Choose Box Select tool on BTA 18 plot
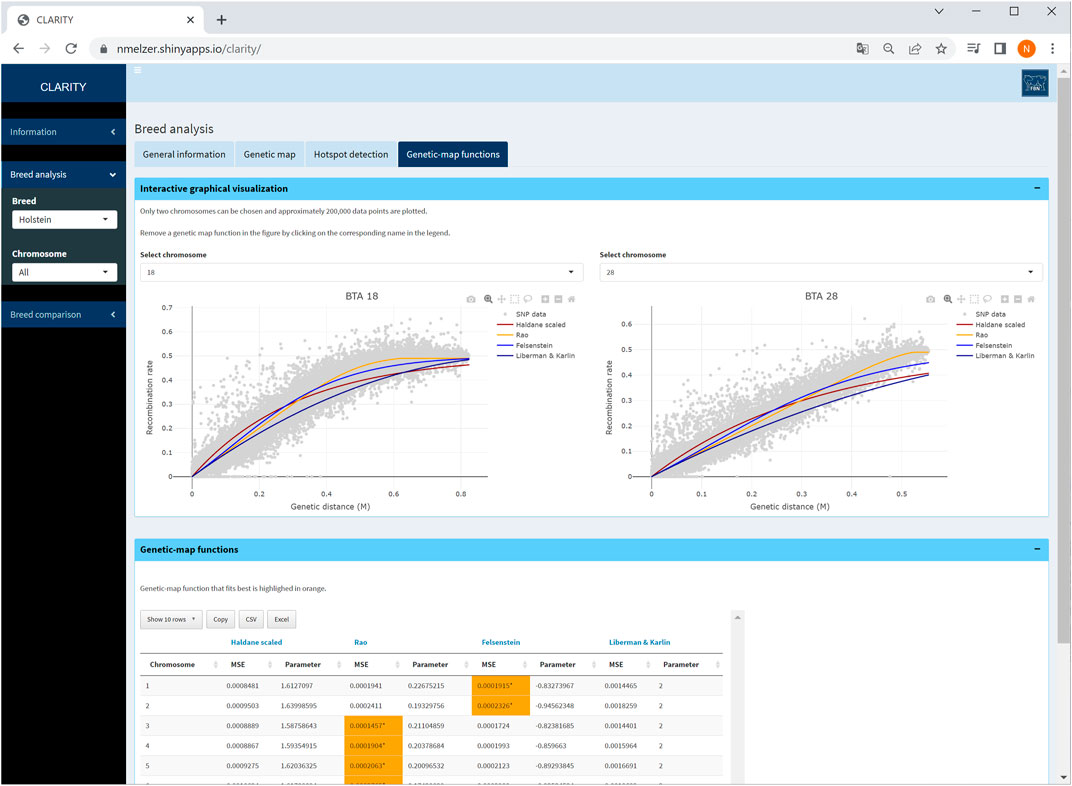This screenshot has height=786, width=1072. pos(515,299)
